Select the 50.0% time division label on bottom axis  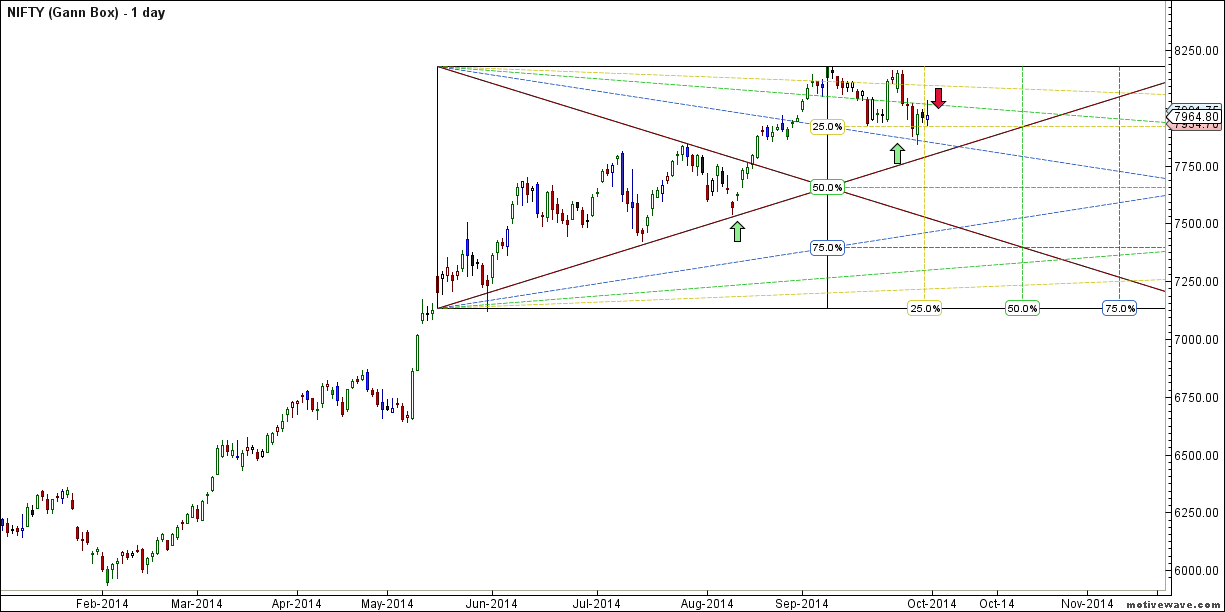coord(1020,309)
